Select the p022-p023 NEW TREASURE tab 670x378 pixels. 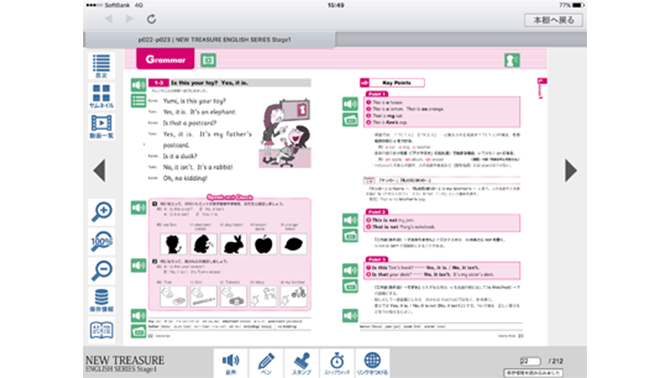pyautogui.click(x=210, y=39)
